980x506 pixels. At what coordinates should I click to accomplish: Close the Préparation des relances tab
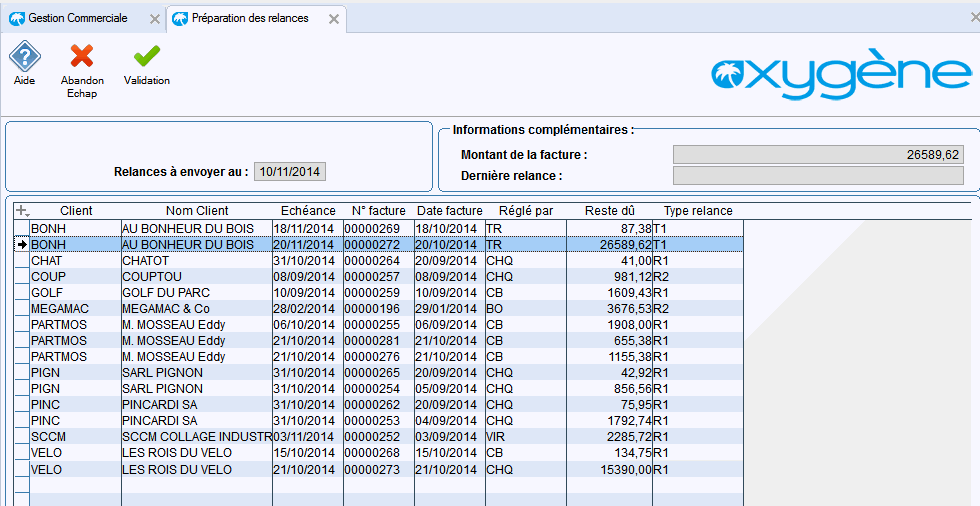tap(333, 19)
